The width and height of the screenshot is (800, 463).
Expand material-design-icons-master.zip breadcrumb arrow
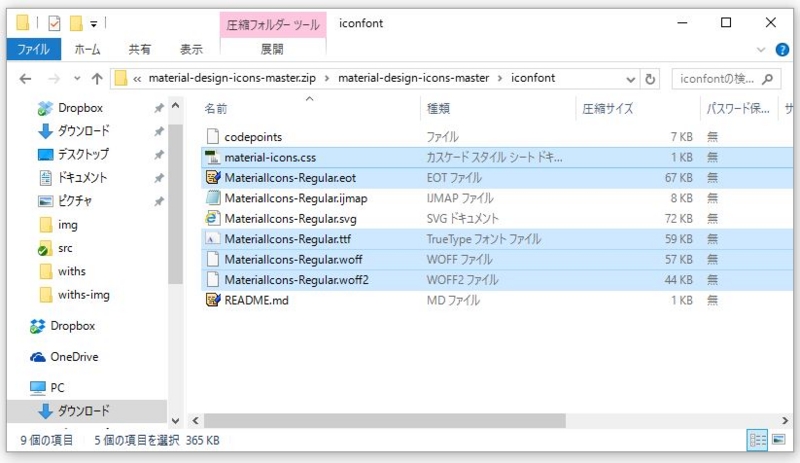[327, 79]
